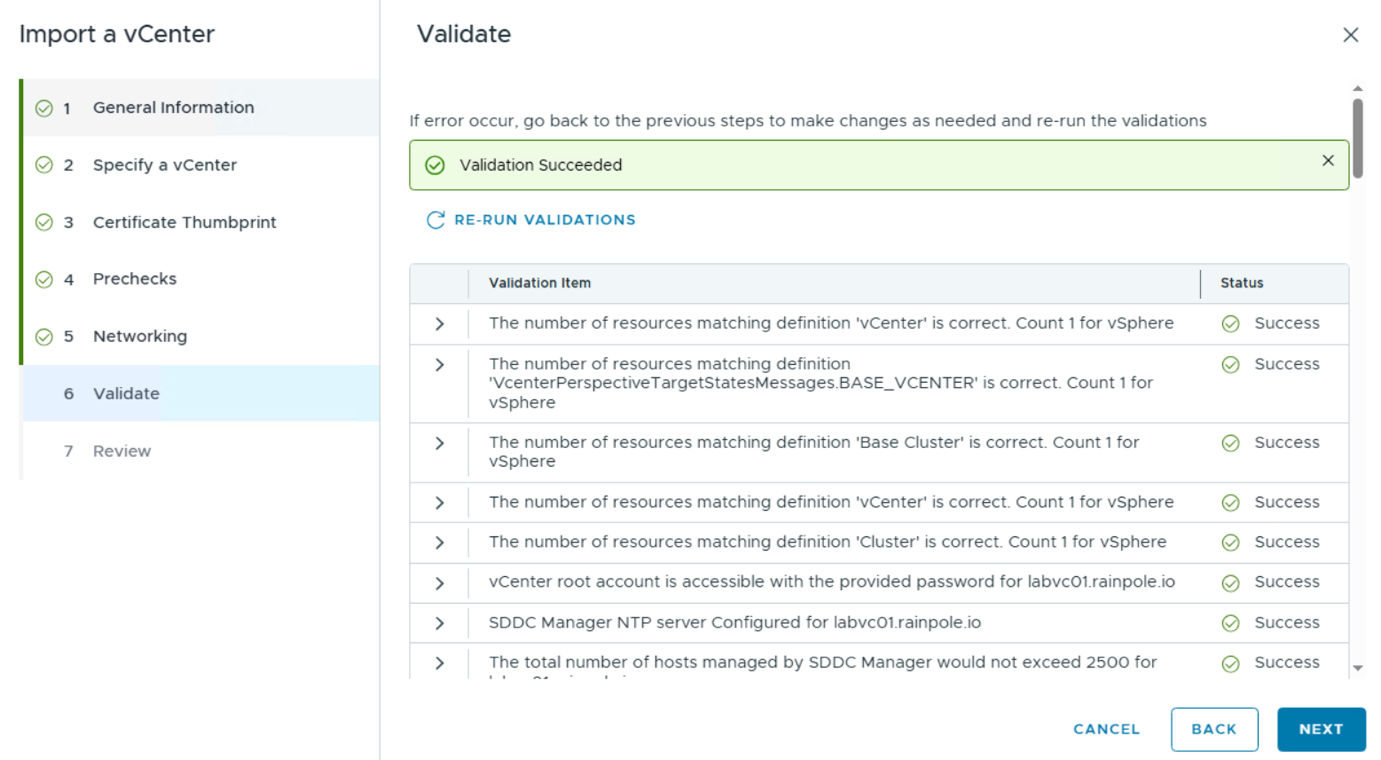The image size is (1381, 760).
Task: Dismiss the Validation Succeeded banner
Action: point(1328,160)
